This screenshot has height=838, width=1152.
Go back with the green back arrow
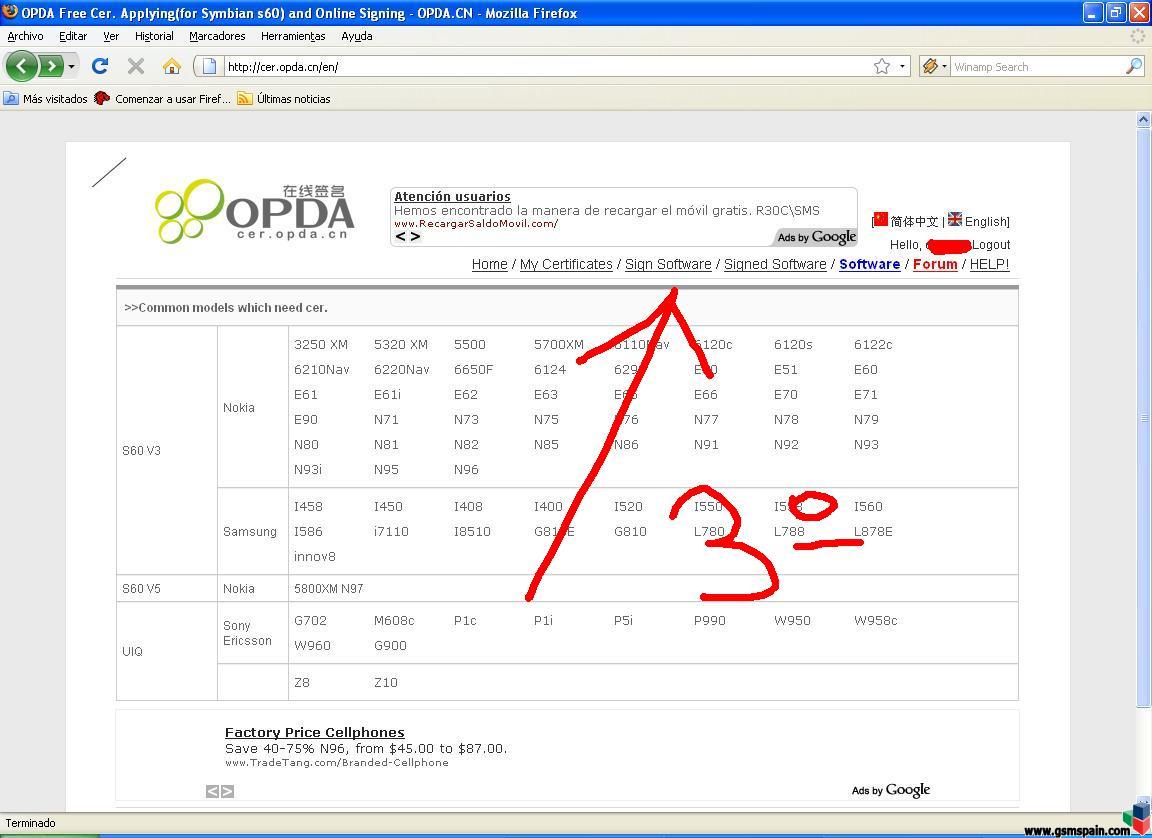tap(21, 67)
